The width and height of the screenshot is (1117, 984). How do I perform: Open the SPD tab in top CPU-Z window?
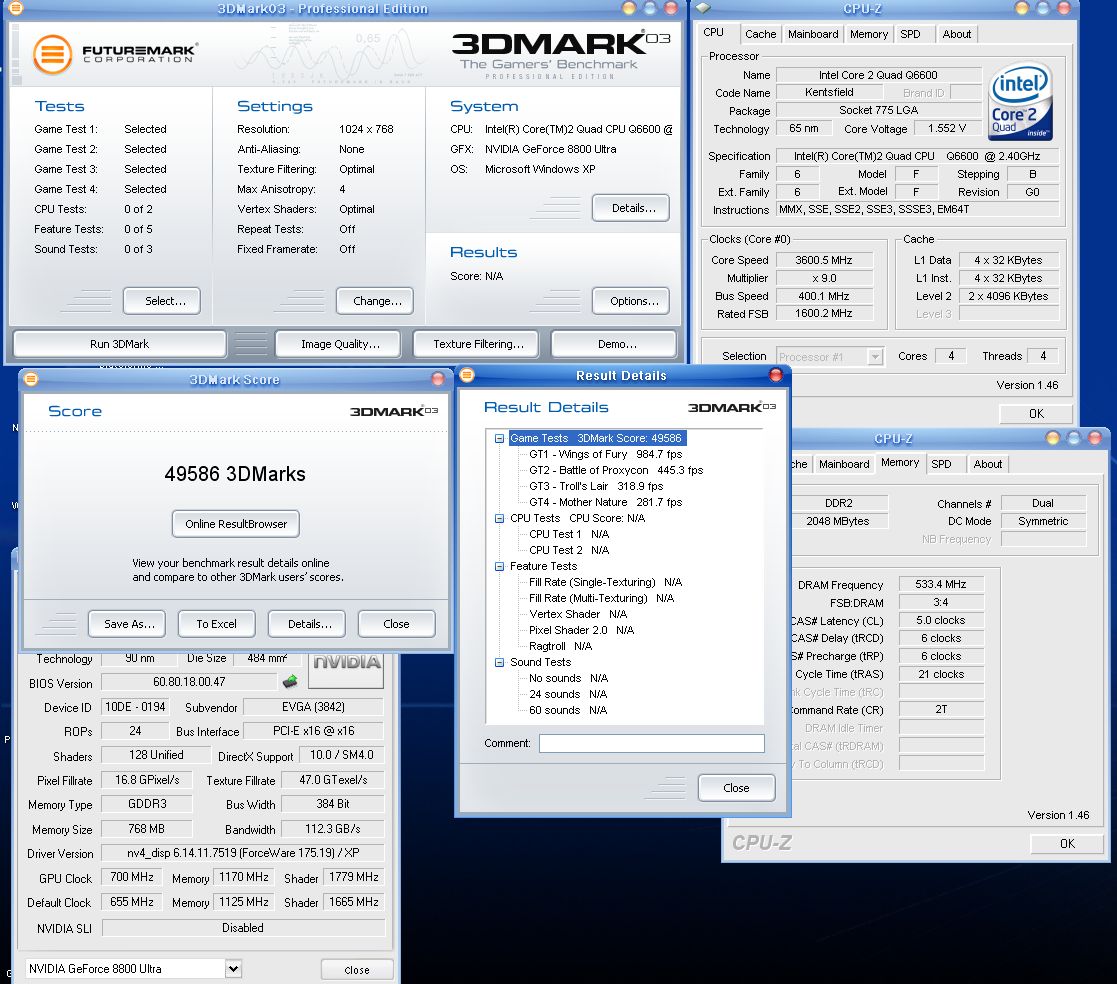pyautogui.click(x=910, y=34)
